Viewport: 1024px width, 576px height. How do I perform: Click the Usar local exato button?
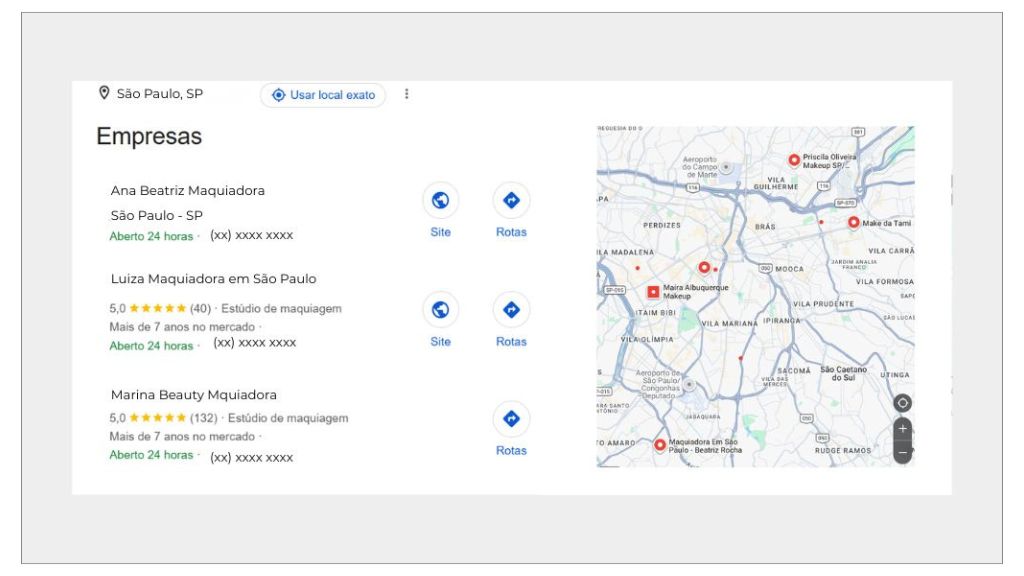[x=323, y=95]
